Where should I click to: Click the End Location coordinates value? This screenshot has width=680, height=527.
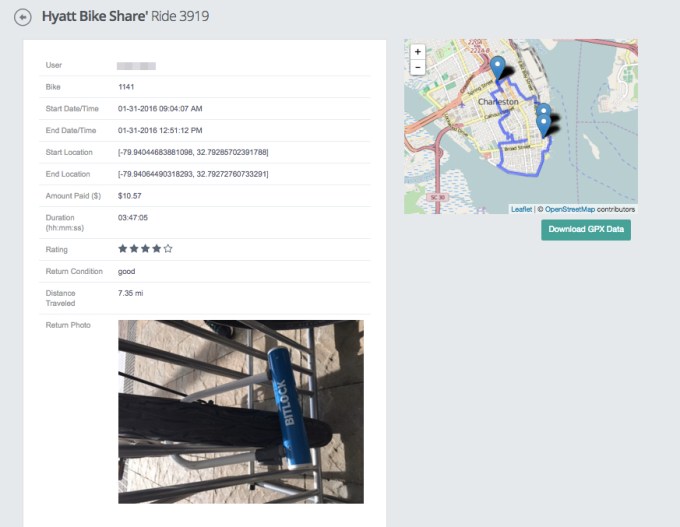click(193, 174)
